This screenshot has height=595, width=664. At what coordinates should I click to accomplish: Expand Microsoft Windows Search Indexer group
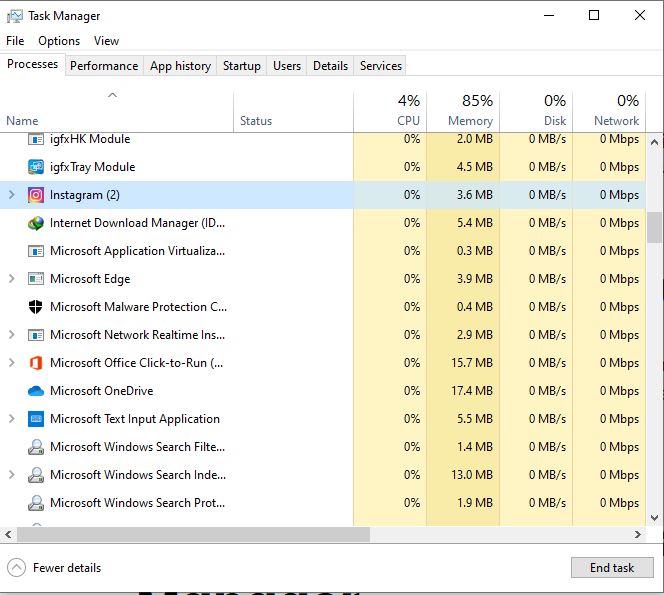pyautogui.click(x=11, y=475)
